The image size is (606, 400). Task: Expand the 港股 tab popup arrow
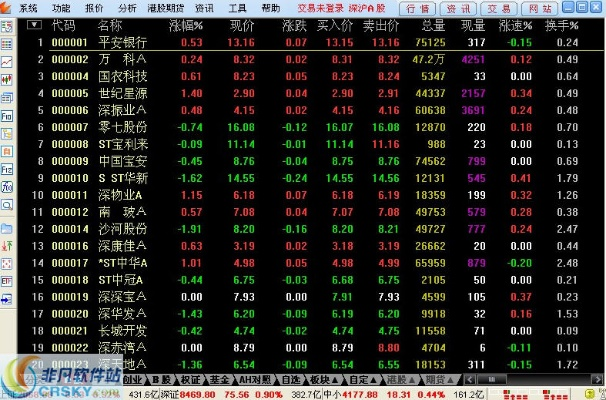tap(414, 380)
